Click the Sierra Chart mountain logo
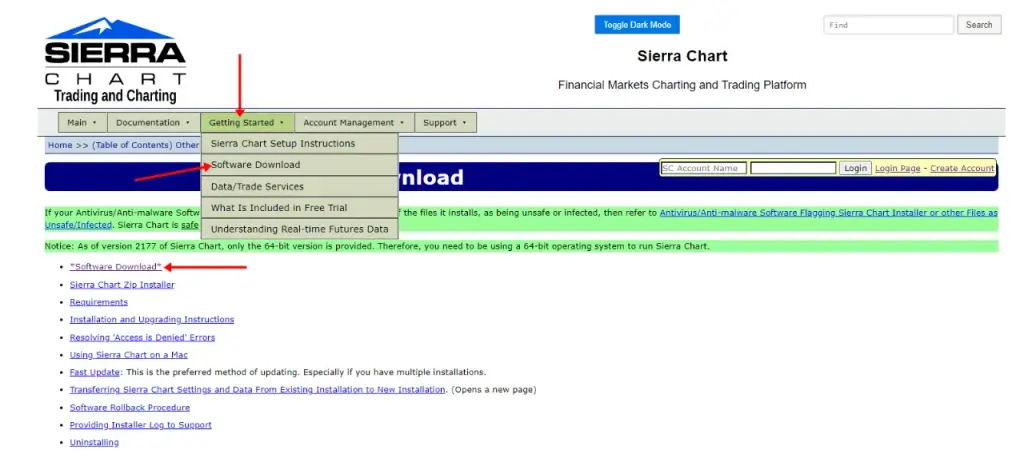The width and height of the screenshot is (1024, 470). click(x=115, y=61)
